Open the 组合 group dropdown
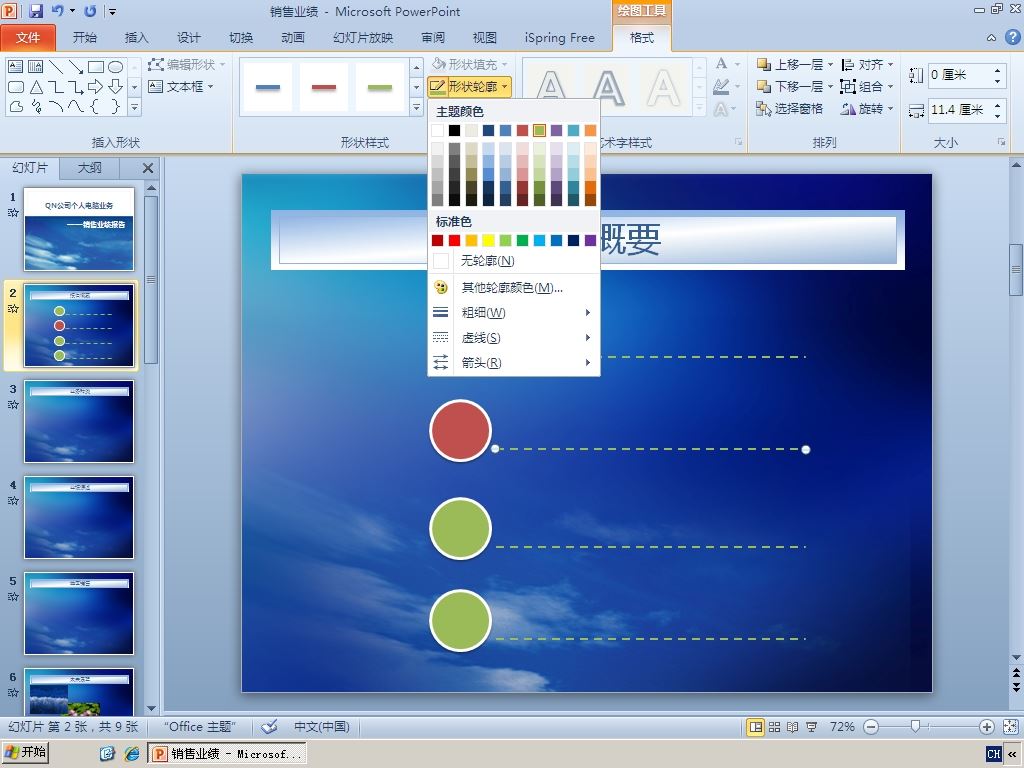 [868, 86]
